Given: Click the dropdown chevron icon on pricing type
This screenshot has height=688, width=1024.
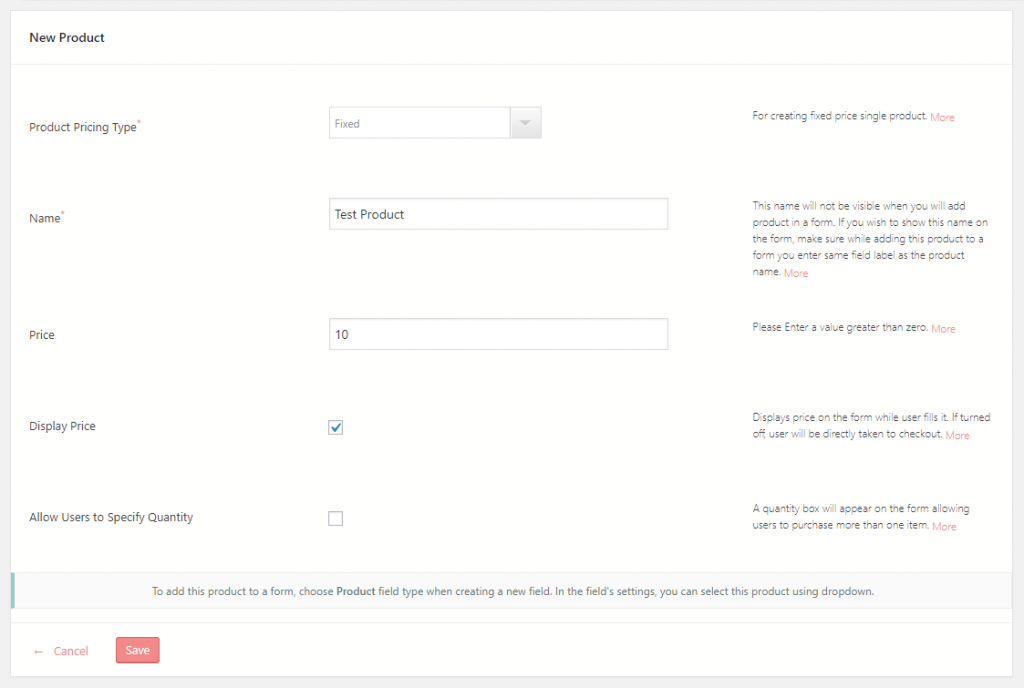Looking at the screenshot, I should tap(525, 121).
